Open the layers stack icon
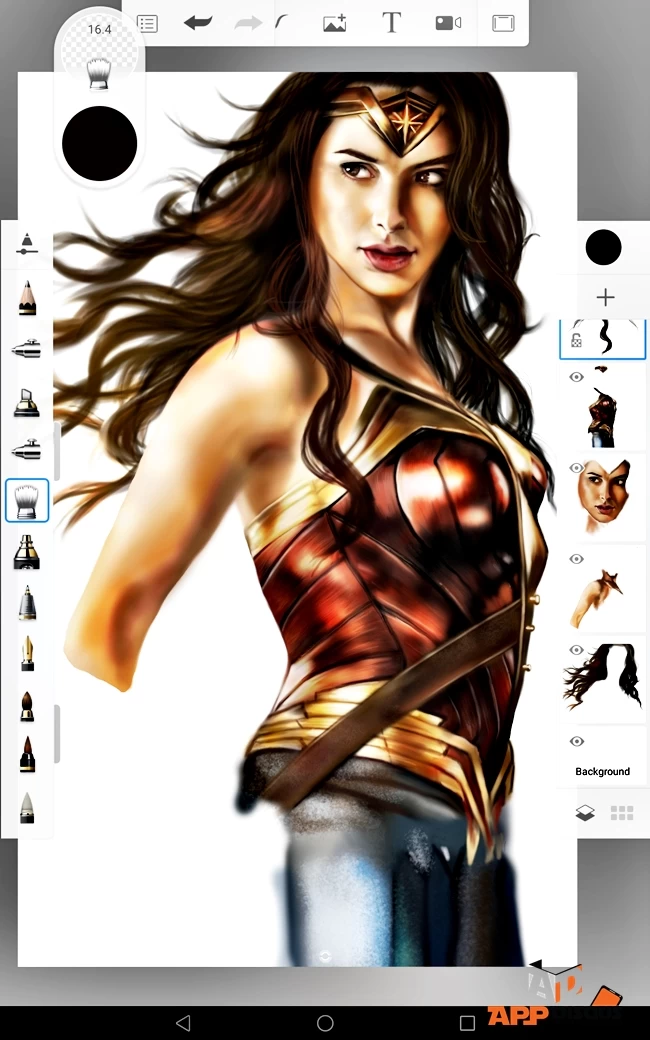Image resolution: width=650 pixels, height=1040 pixels. point(585,812)
